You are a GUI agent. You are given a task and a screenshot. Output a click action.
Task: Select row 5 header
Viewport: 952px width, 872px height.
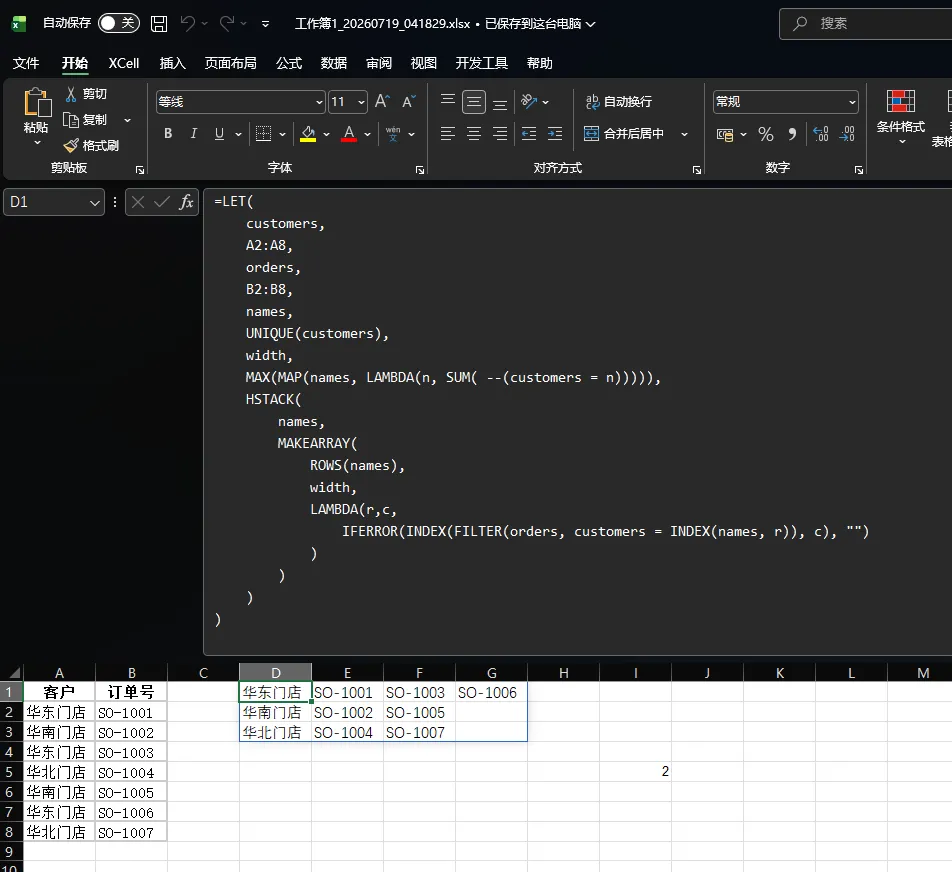[10, 772]
